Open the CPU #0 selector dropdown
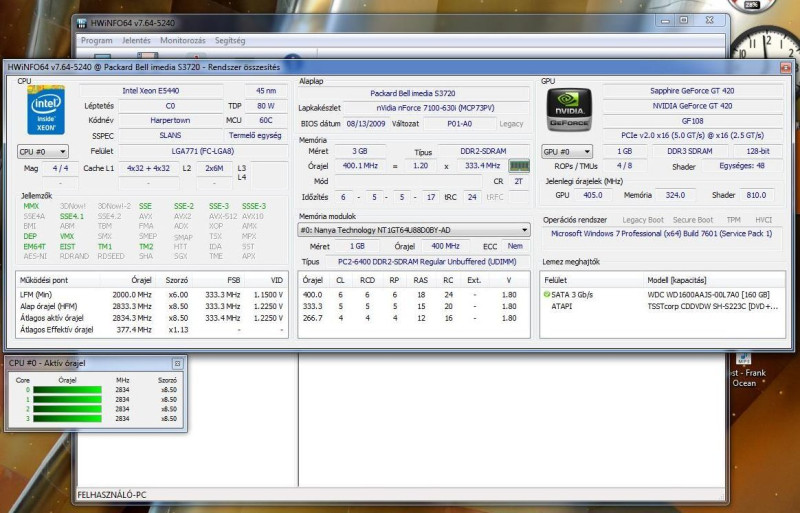Image resolution: width=800 pixels, height=513 pixels. tap(43, 152)
